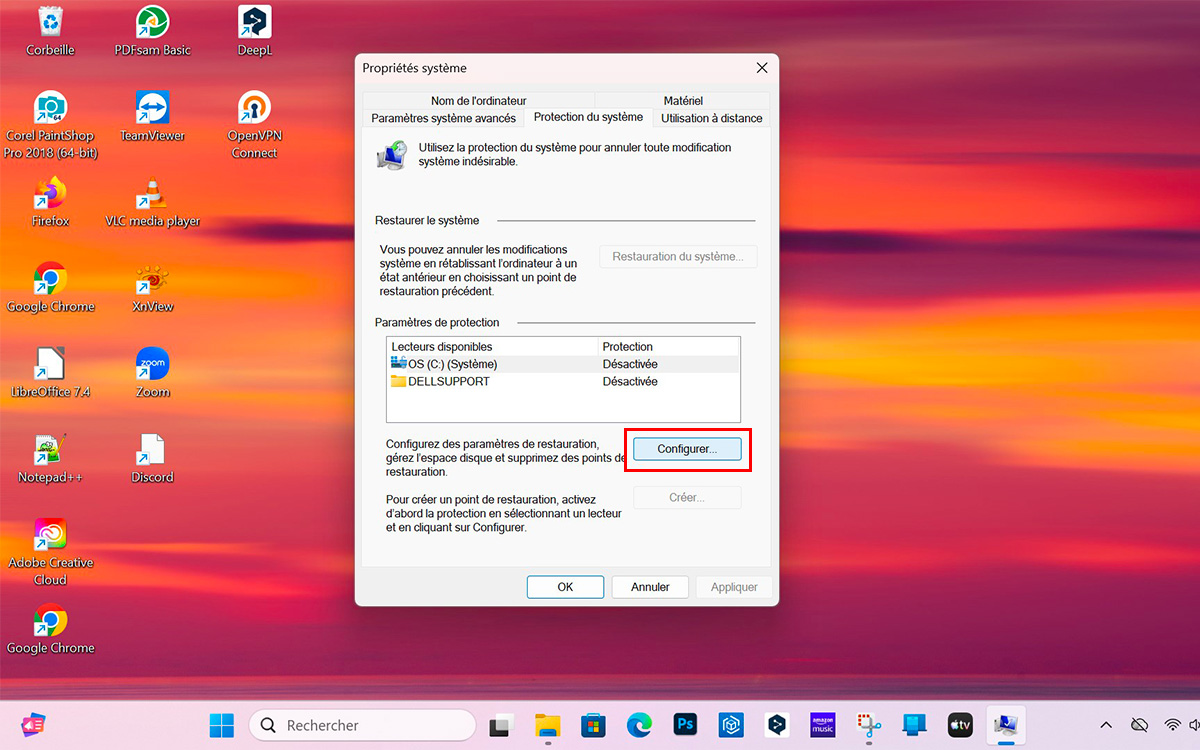Launch Microsoft Edge from the taskbar
Screen dimensions: 1200x750
point(639,724)
